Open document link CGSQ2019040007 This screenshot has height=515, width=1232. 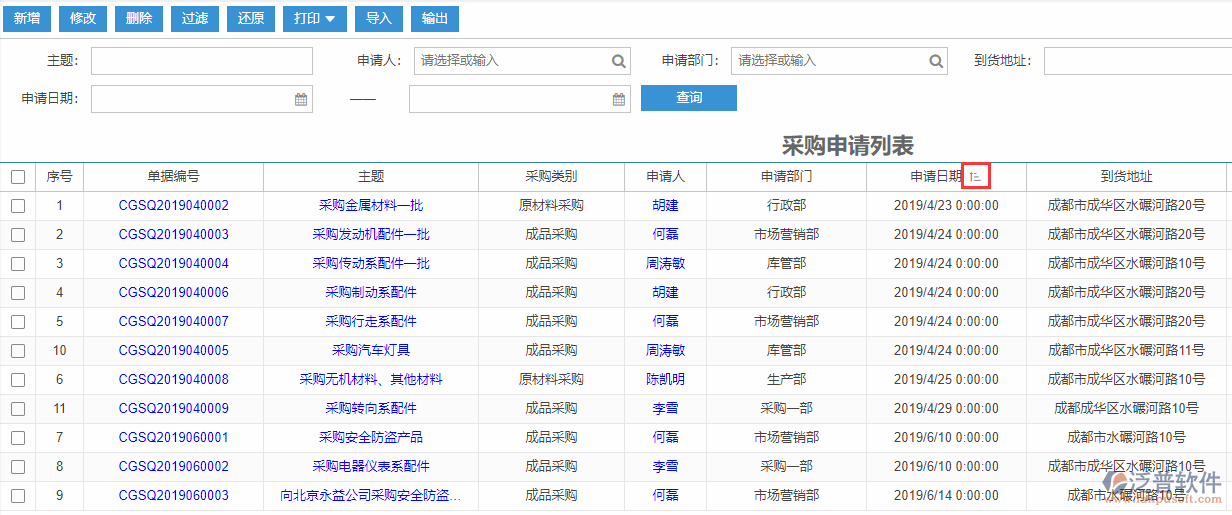174,322
